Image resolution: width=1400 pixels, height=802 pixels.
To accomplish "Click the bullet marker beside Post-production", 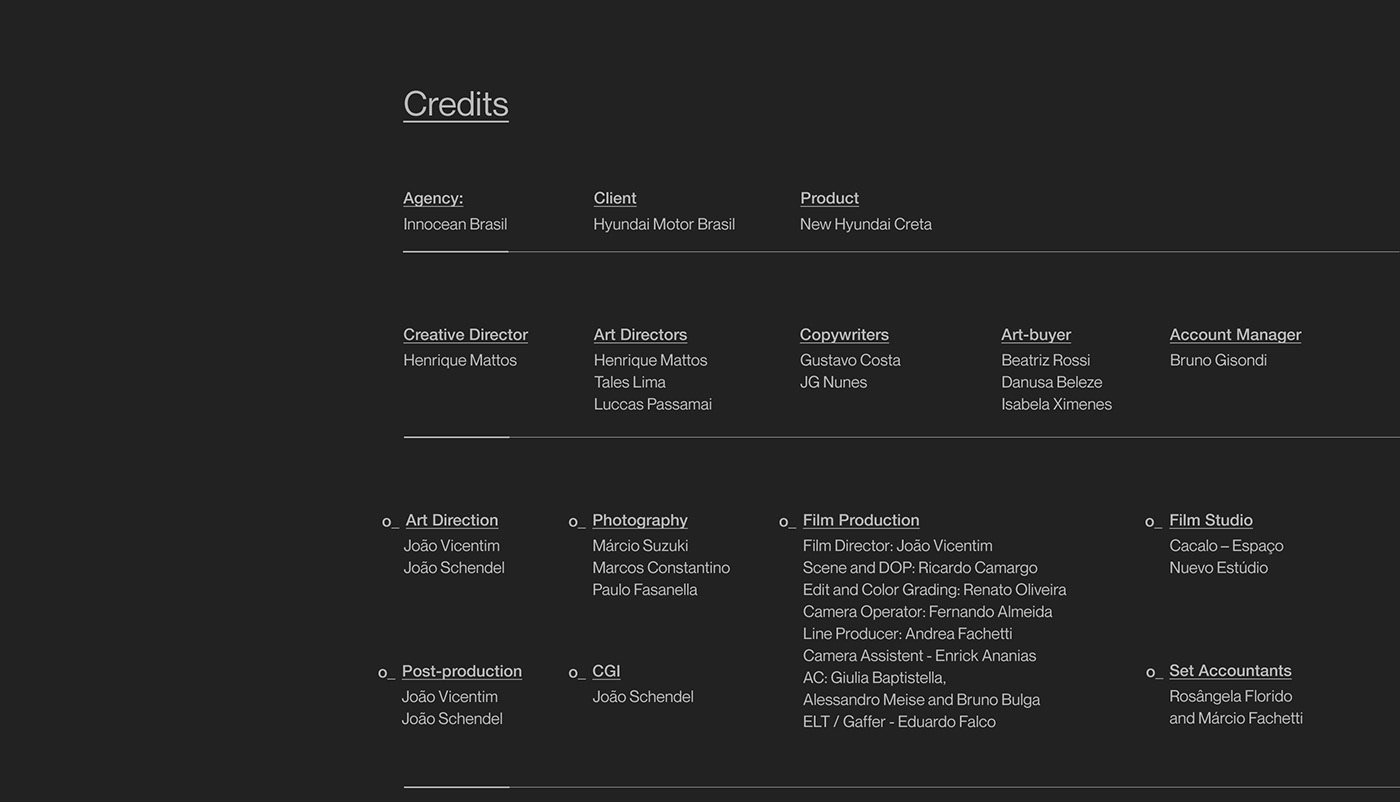I will click(x=385, y=673).
